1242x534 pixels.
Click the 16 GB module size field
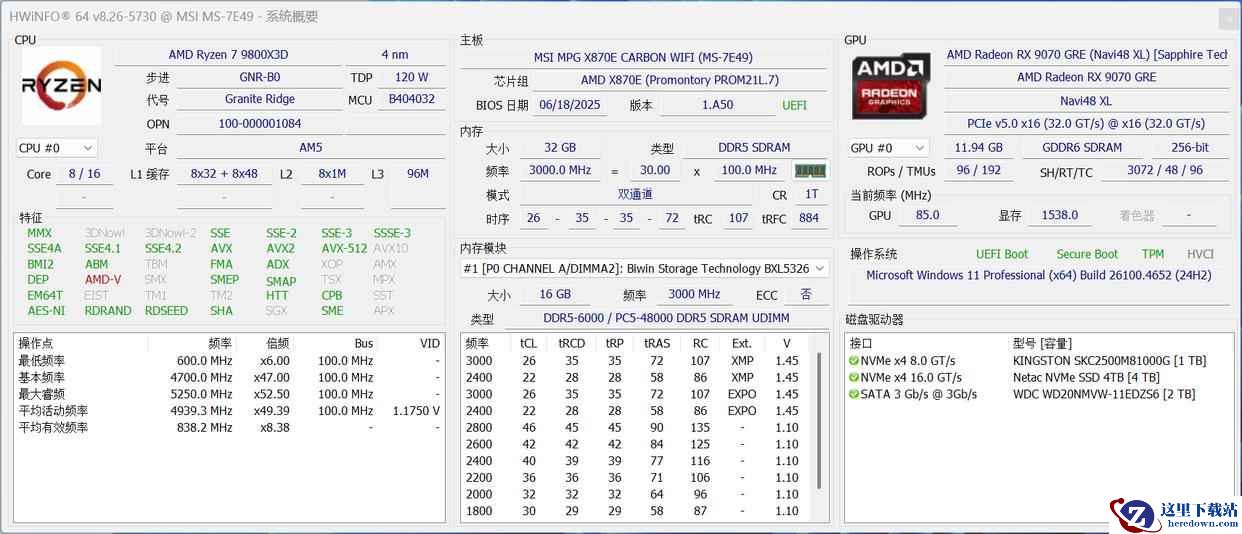[555, 295]
